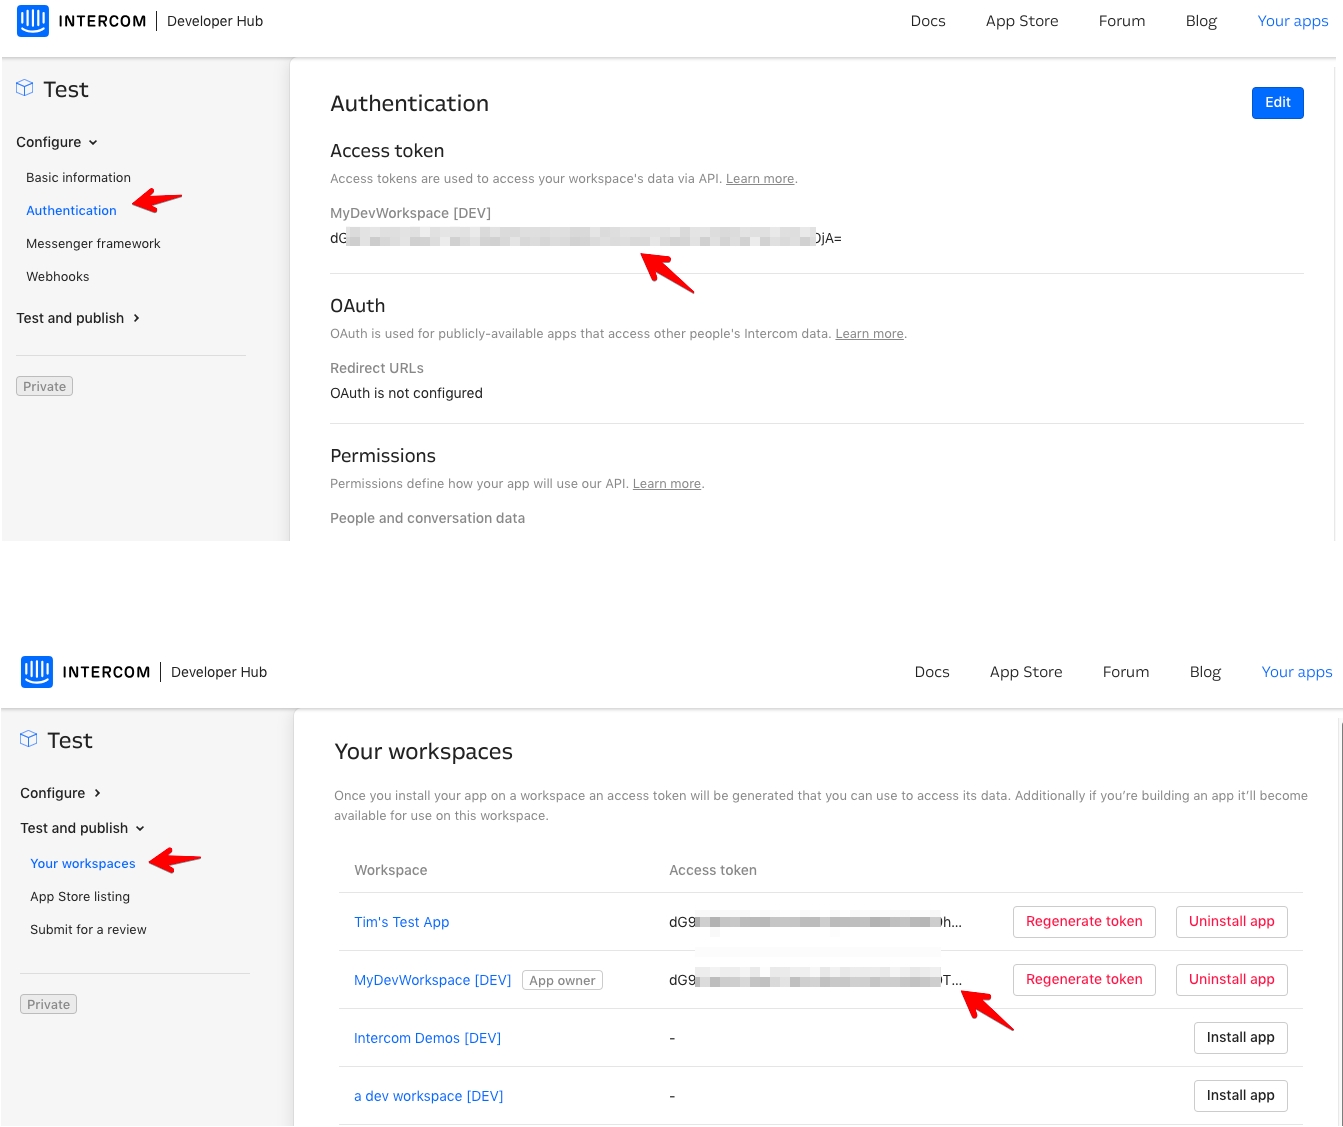Viewport: 1343px width, 1127px height.
Task: Click the Intercom logo above Your workspaces page
Action: pos(37,672)
